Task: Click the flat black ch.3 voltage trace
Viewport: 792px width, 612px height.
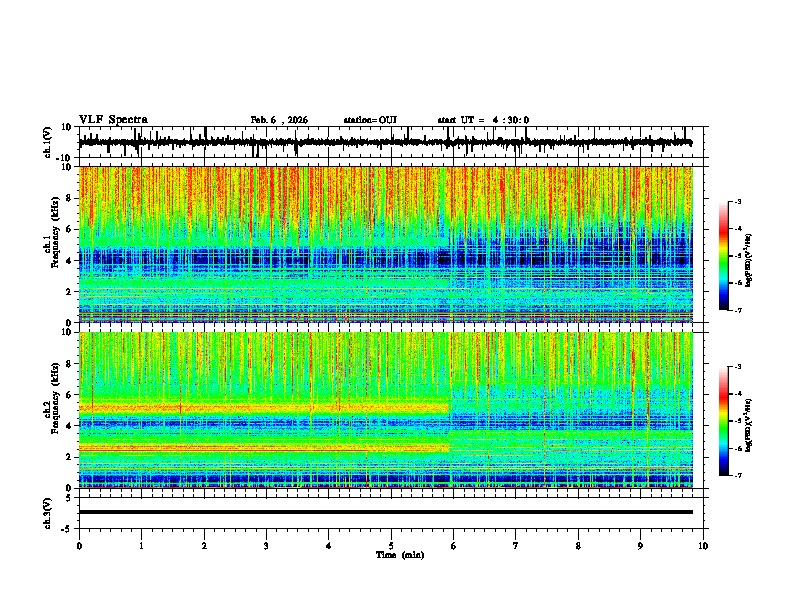Action: coord(385,512)
